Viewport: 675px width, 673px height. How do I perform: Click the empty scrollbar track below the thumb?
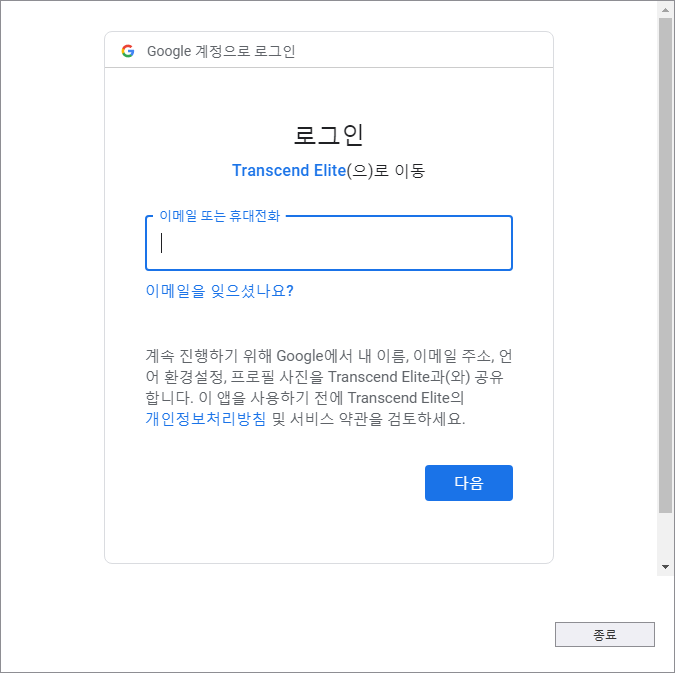[666, 536]
